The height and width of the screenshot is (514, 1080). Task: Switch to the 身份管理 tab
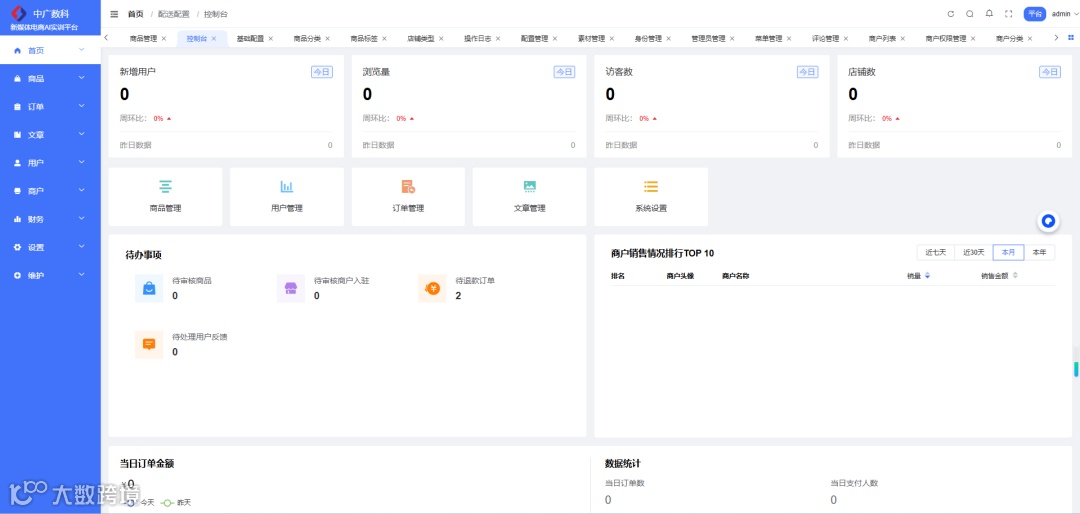pyautogui.click(x=648, y=39)
